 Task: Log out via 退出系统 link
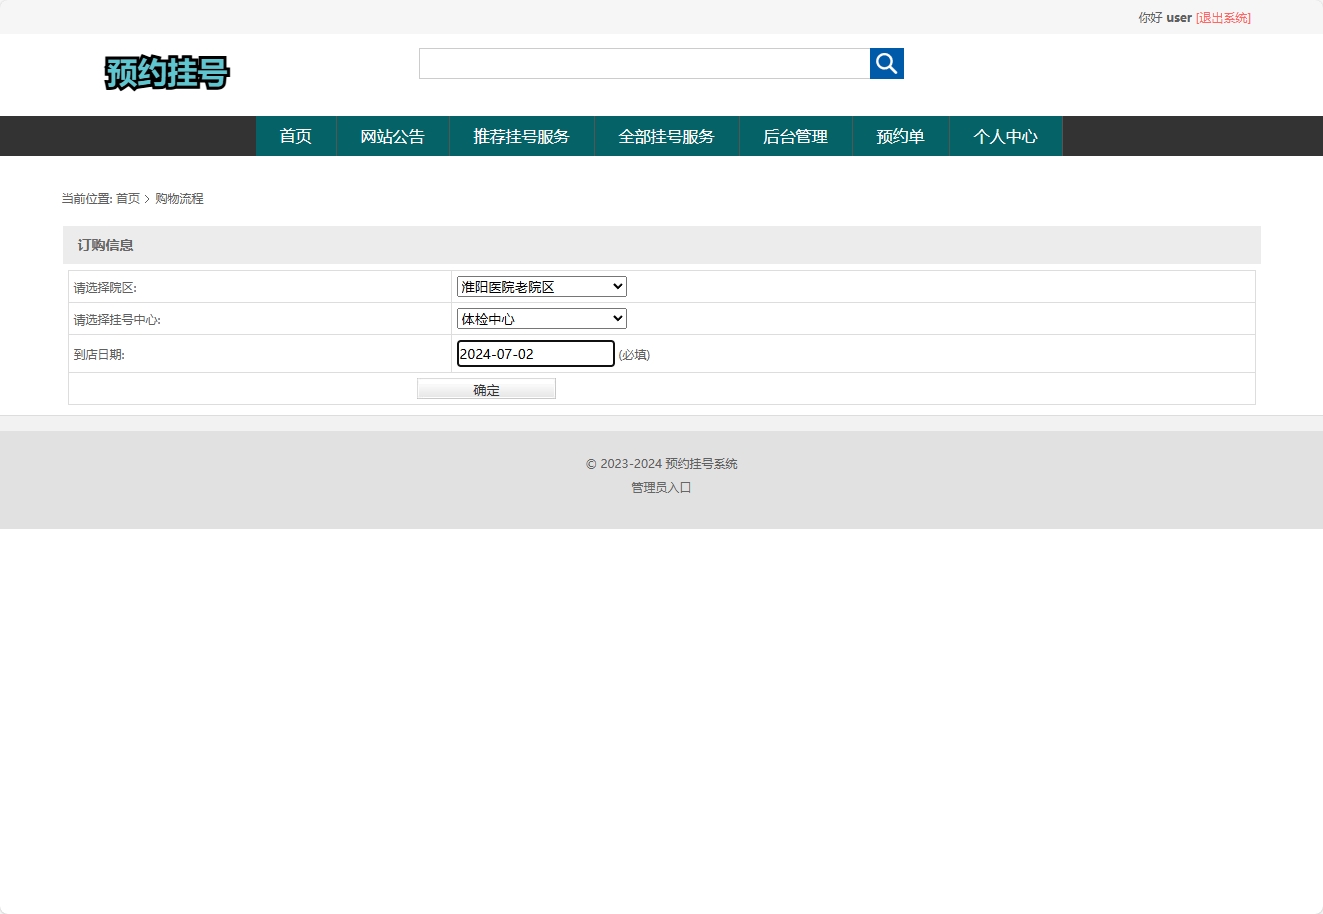pyautogui.click(x=1223, y=18)
